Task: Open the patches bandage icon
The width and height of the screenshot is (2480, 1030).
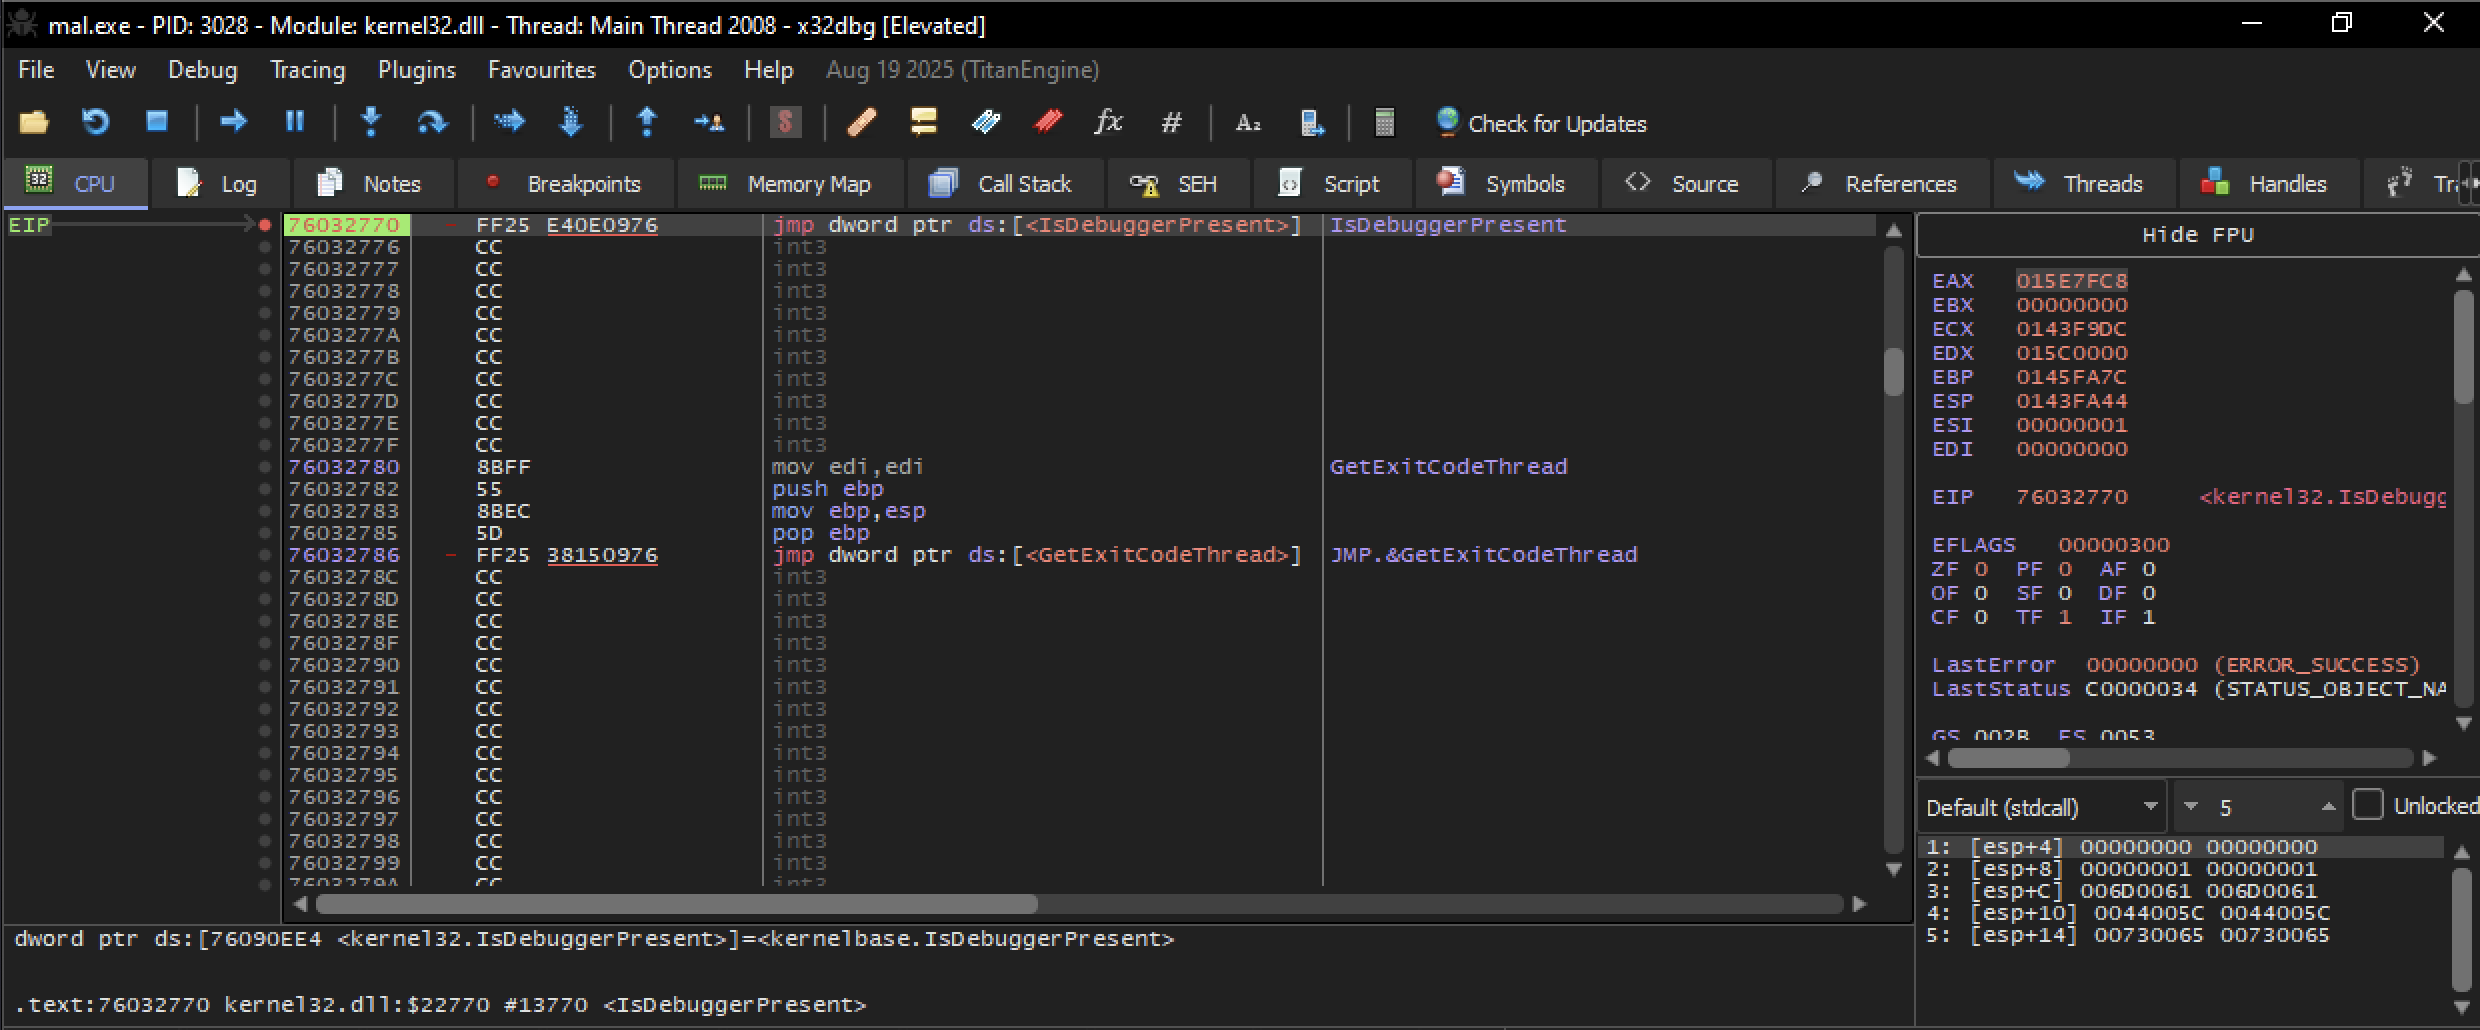Action: coord(862,122)
